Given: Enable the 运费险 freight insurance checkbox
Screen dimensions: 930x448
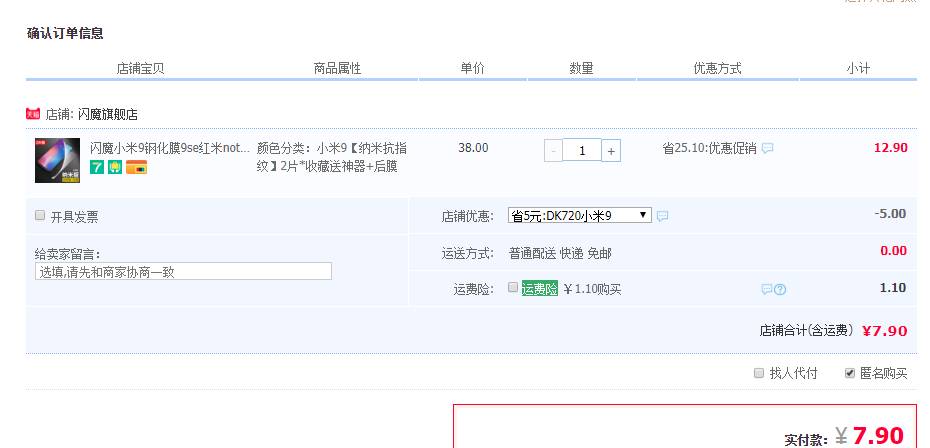Looking at the screenshot, I should coord(513,288).
